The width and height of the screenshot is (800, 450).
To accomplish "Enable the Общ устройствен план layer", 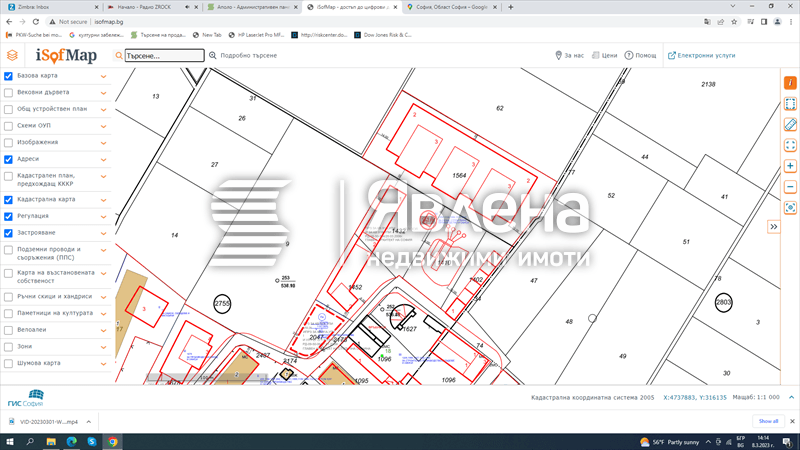I will coord(8,109).
